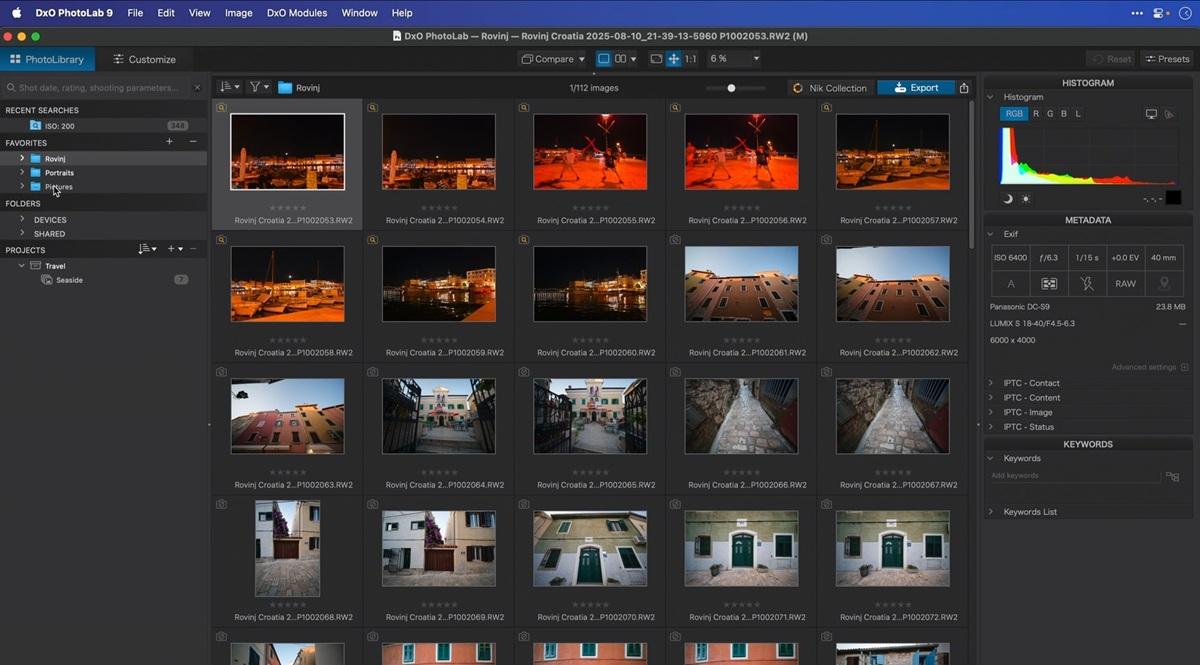Click the Presets button
This screenshot has height=665, width=1200.
pos(1167,59)
